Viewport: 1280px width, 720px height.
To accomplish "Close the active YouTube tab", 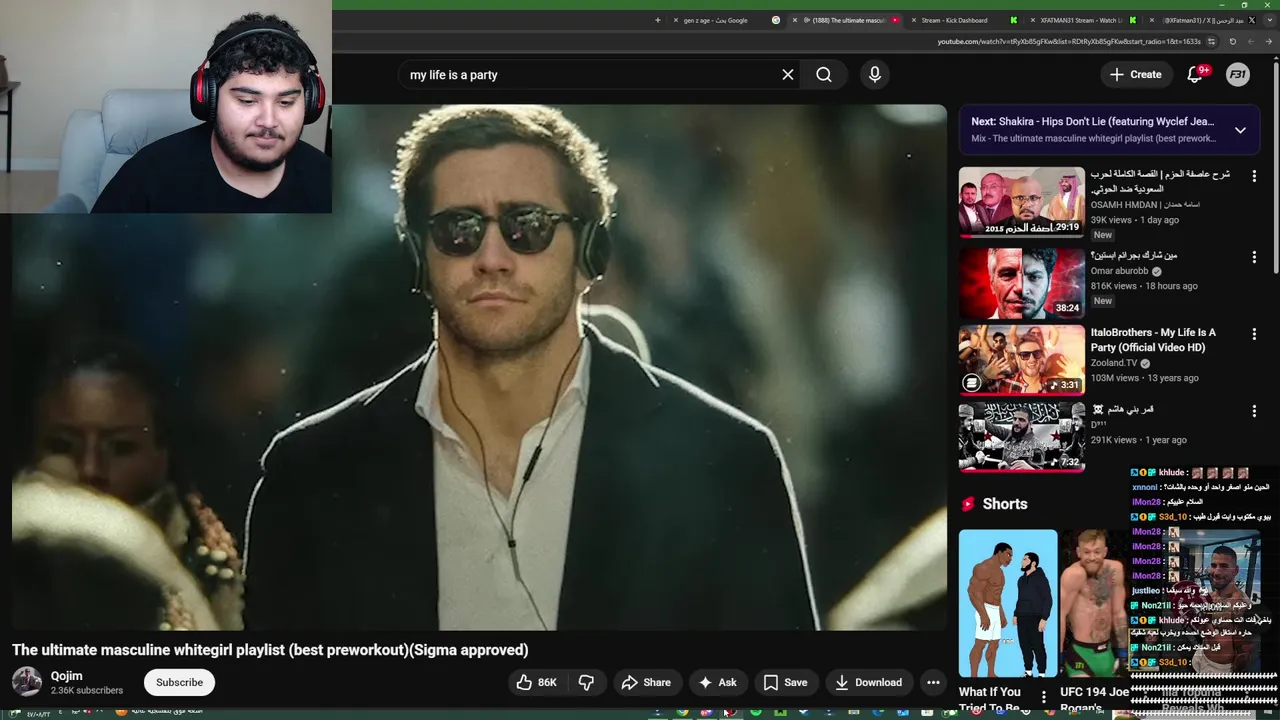I will click(x=795, y=20).
